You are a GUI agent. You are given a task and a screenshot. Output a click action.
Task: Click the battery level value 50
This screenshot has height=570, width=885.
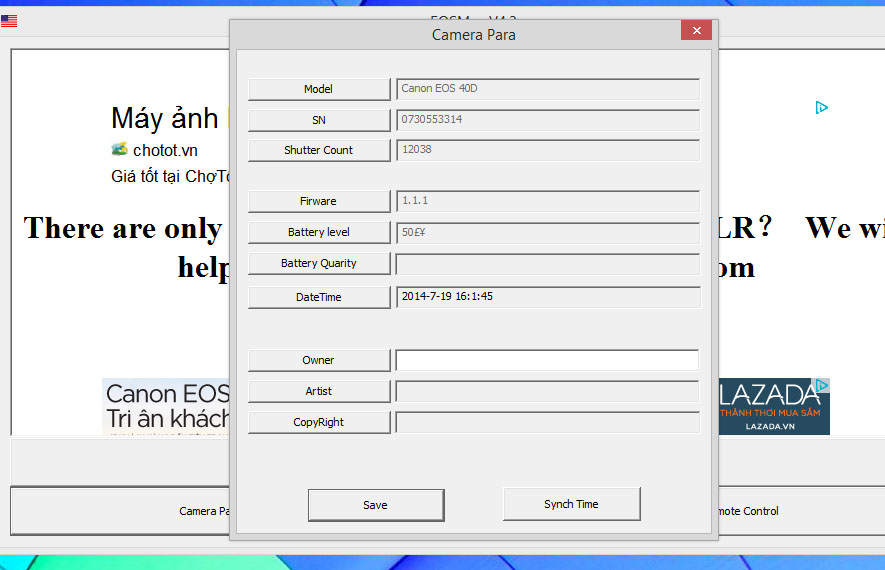coord(547,232)
